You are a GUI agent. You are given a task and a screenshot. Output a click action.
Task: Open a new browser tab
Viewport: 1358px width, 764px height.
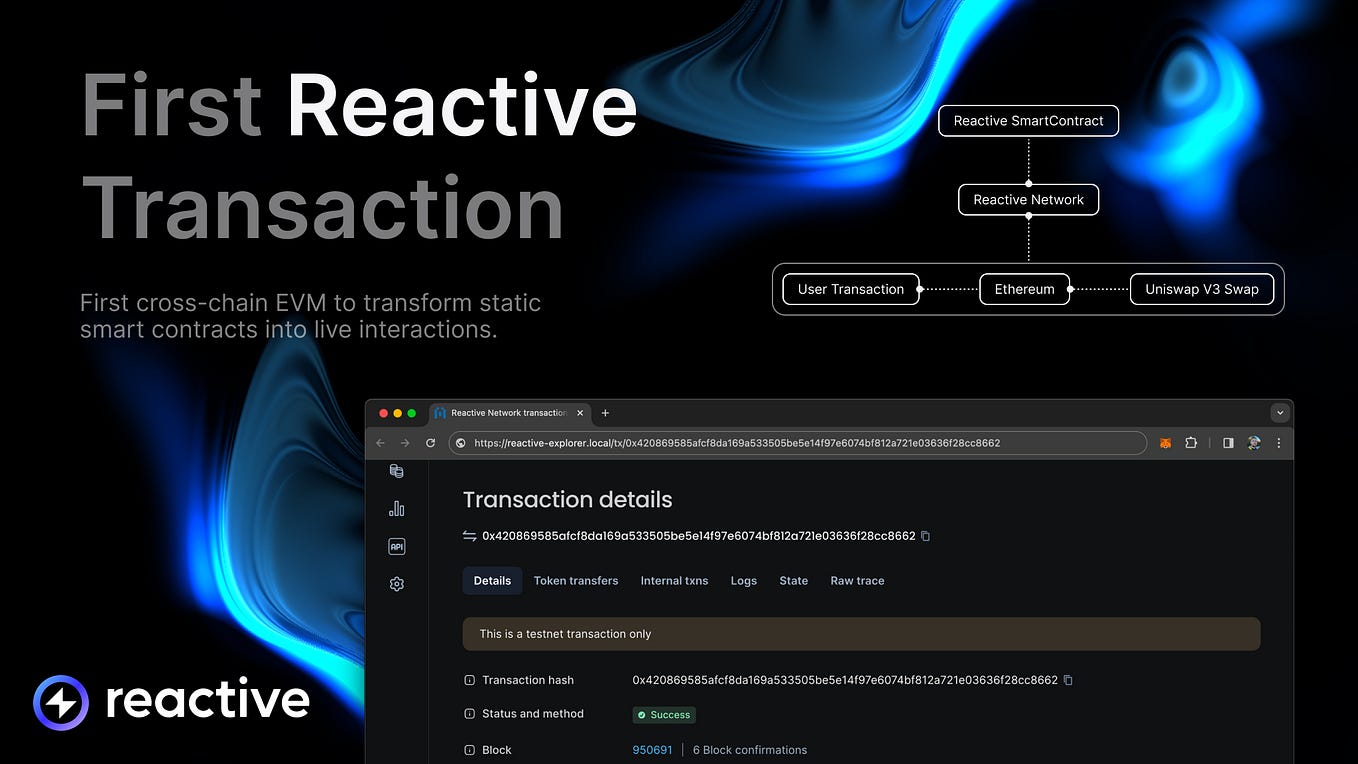point(605,413)
